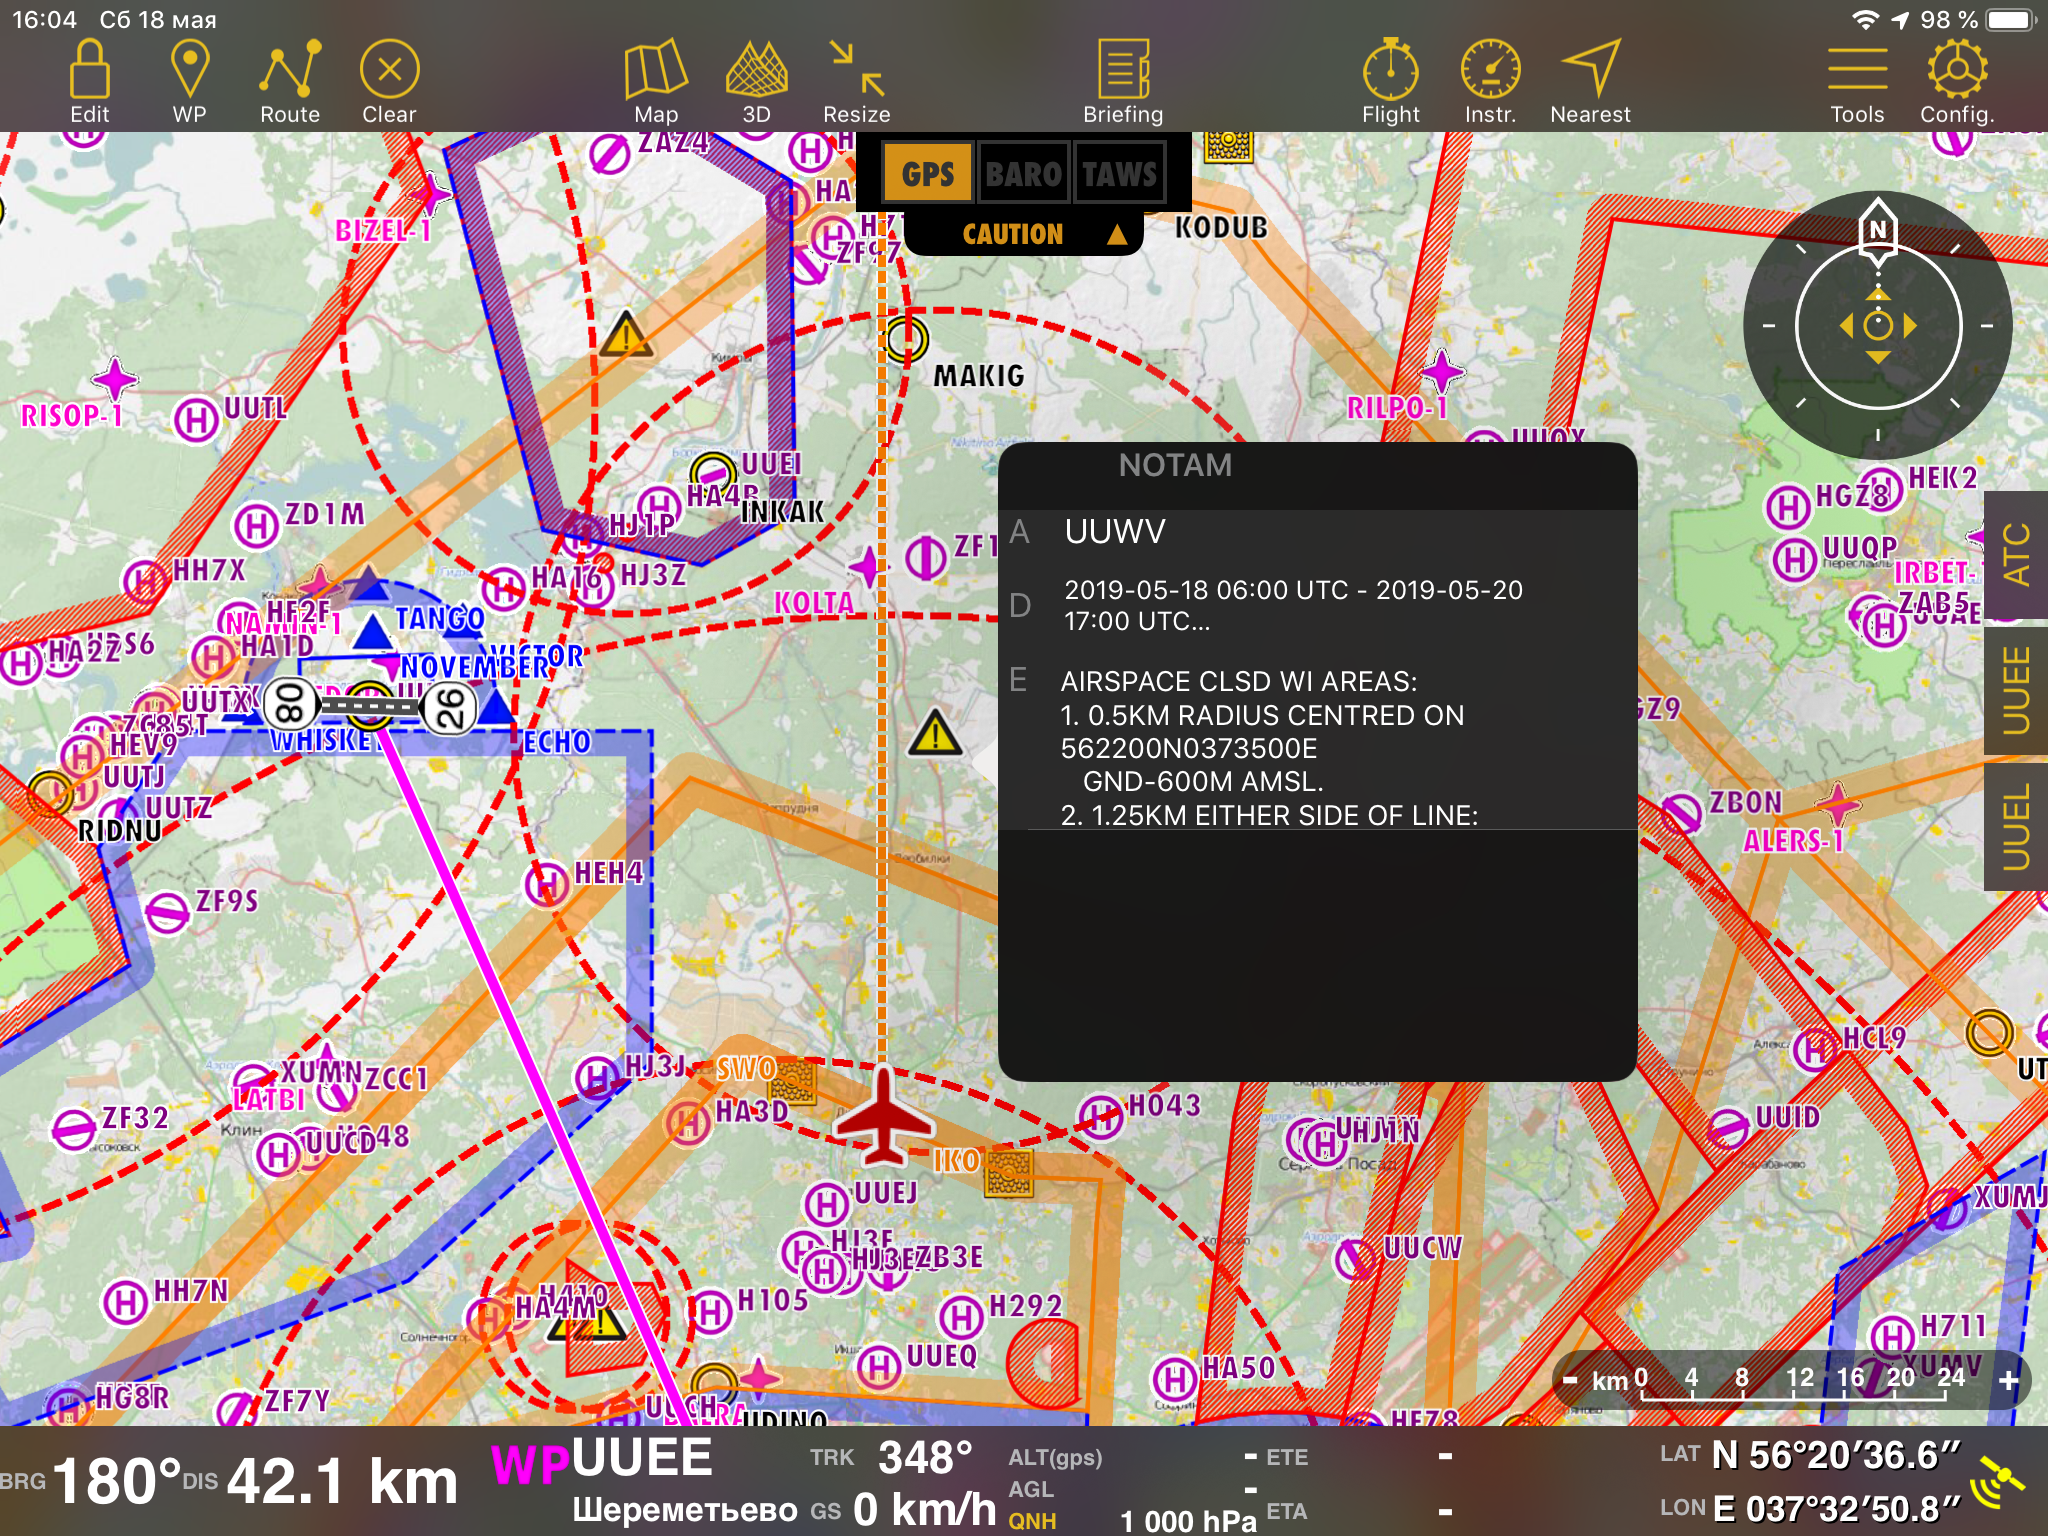The height and width of the screenshot is (1536, 2048).
Task: Zoom in with scale plus button
Action: [2008, 1381]
